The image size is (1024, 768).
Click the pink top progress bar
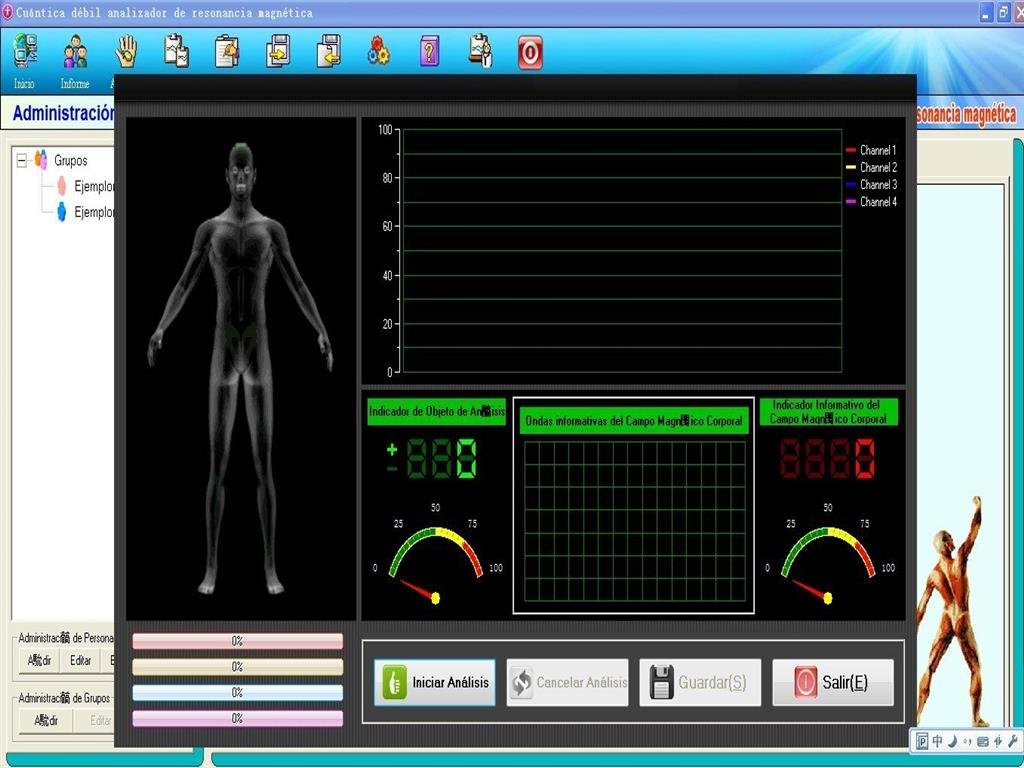tap(237, 641)
